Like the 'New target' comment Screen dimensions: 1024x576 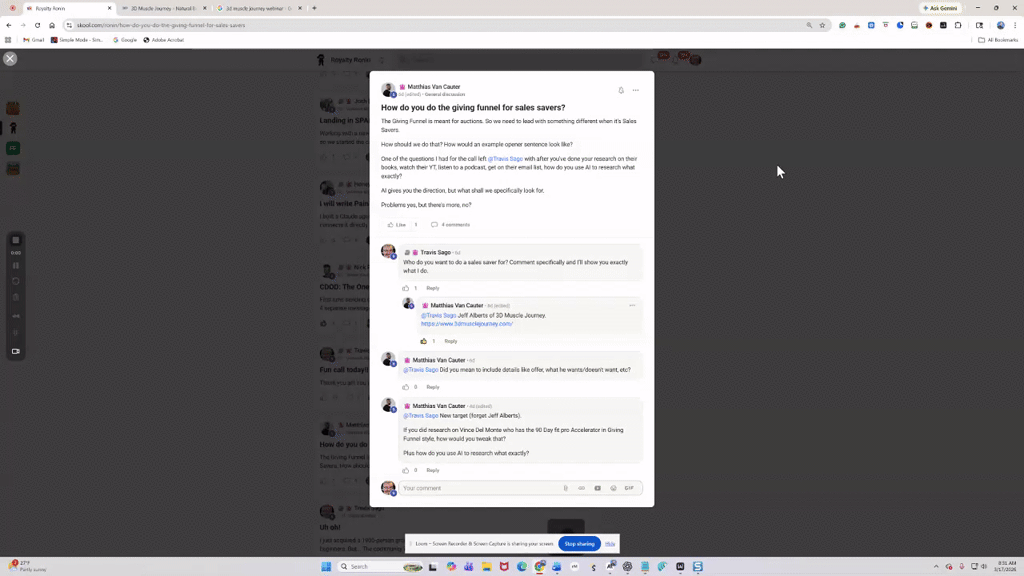point(406,470)
